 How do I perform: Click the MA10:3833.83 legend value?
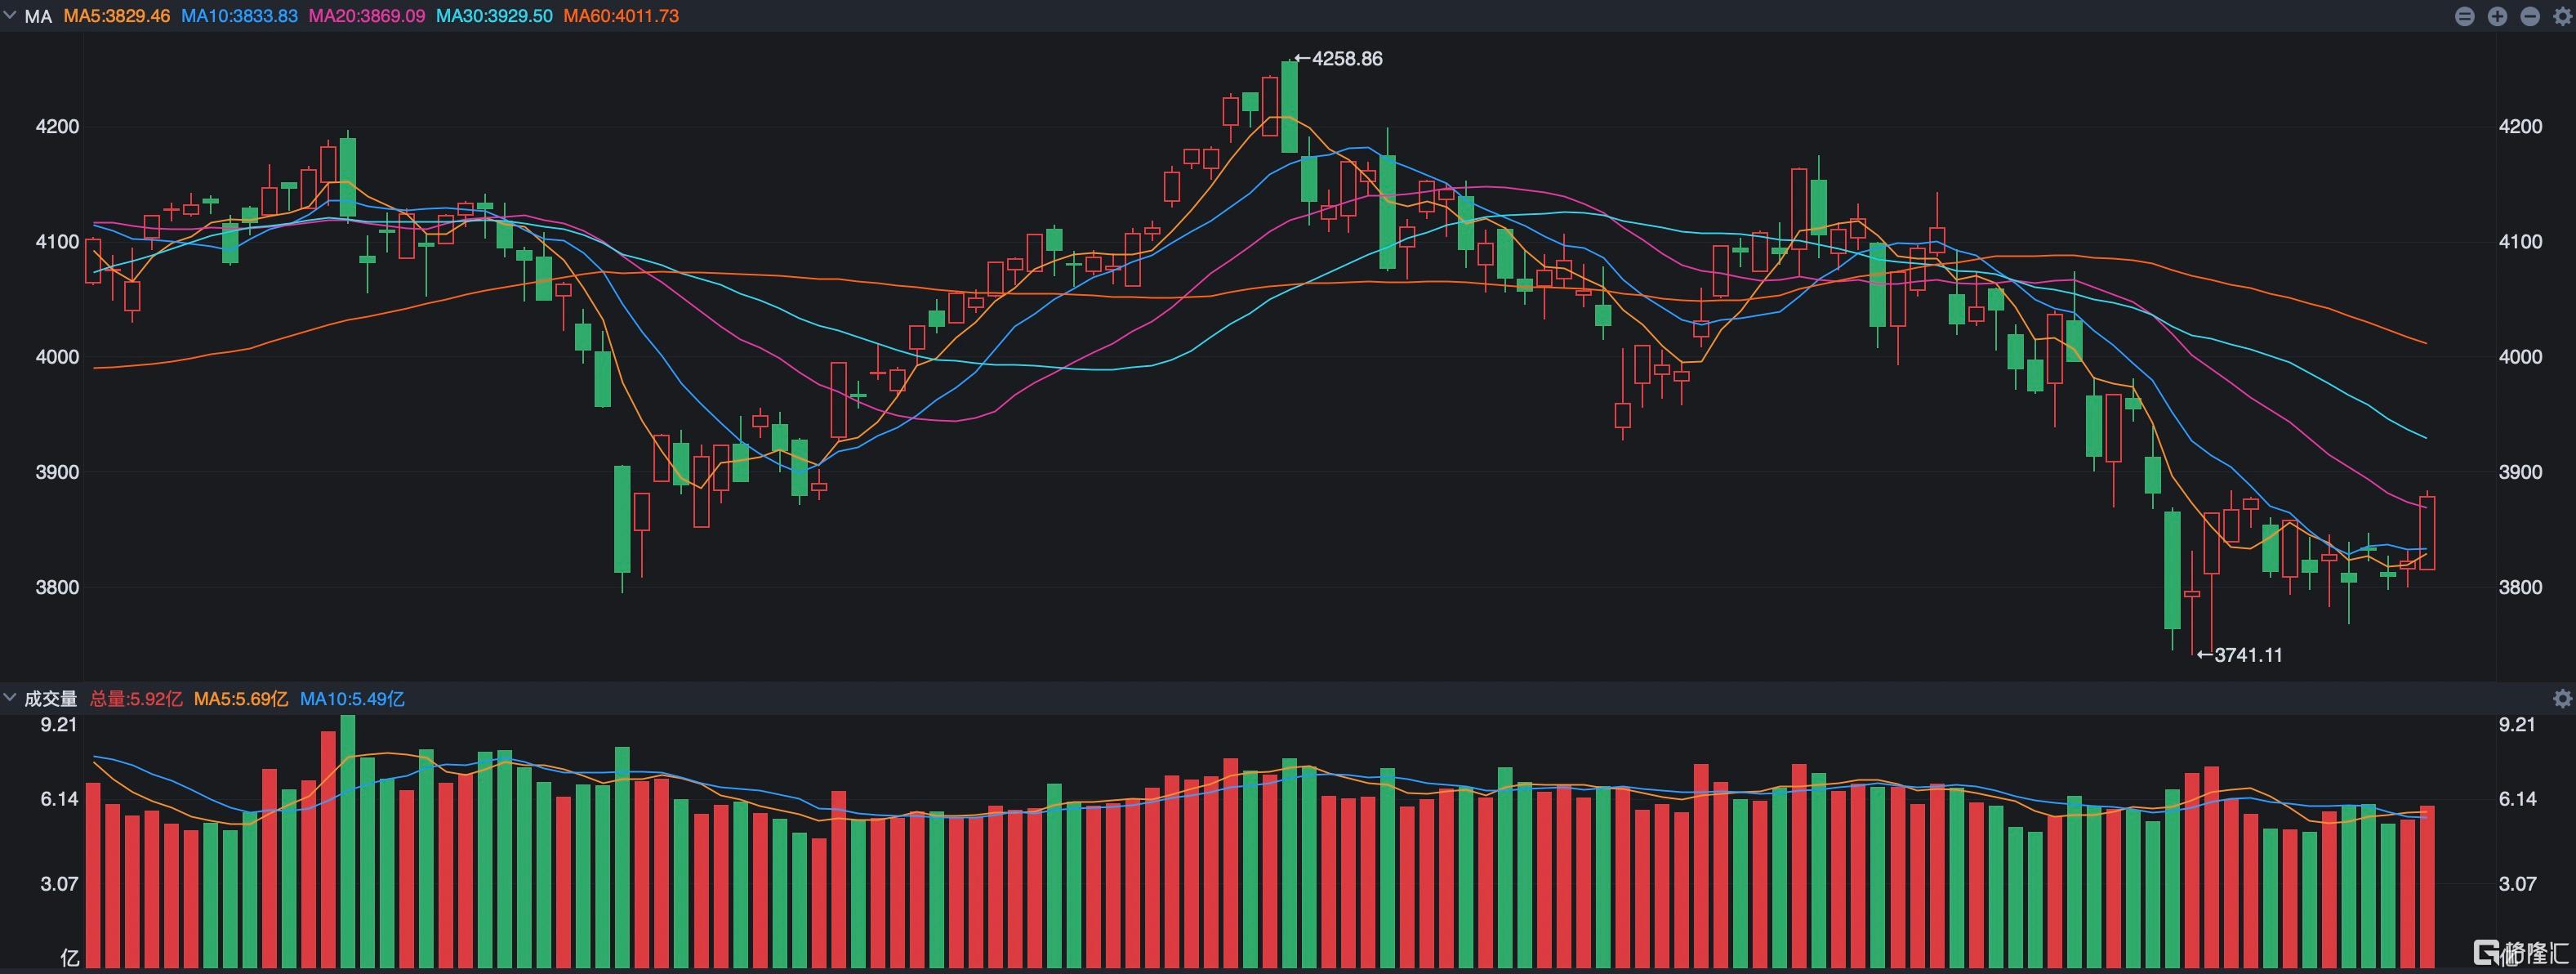tap(239, 17)
